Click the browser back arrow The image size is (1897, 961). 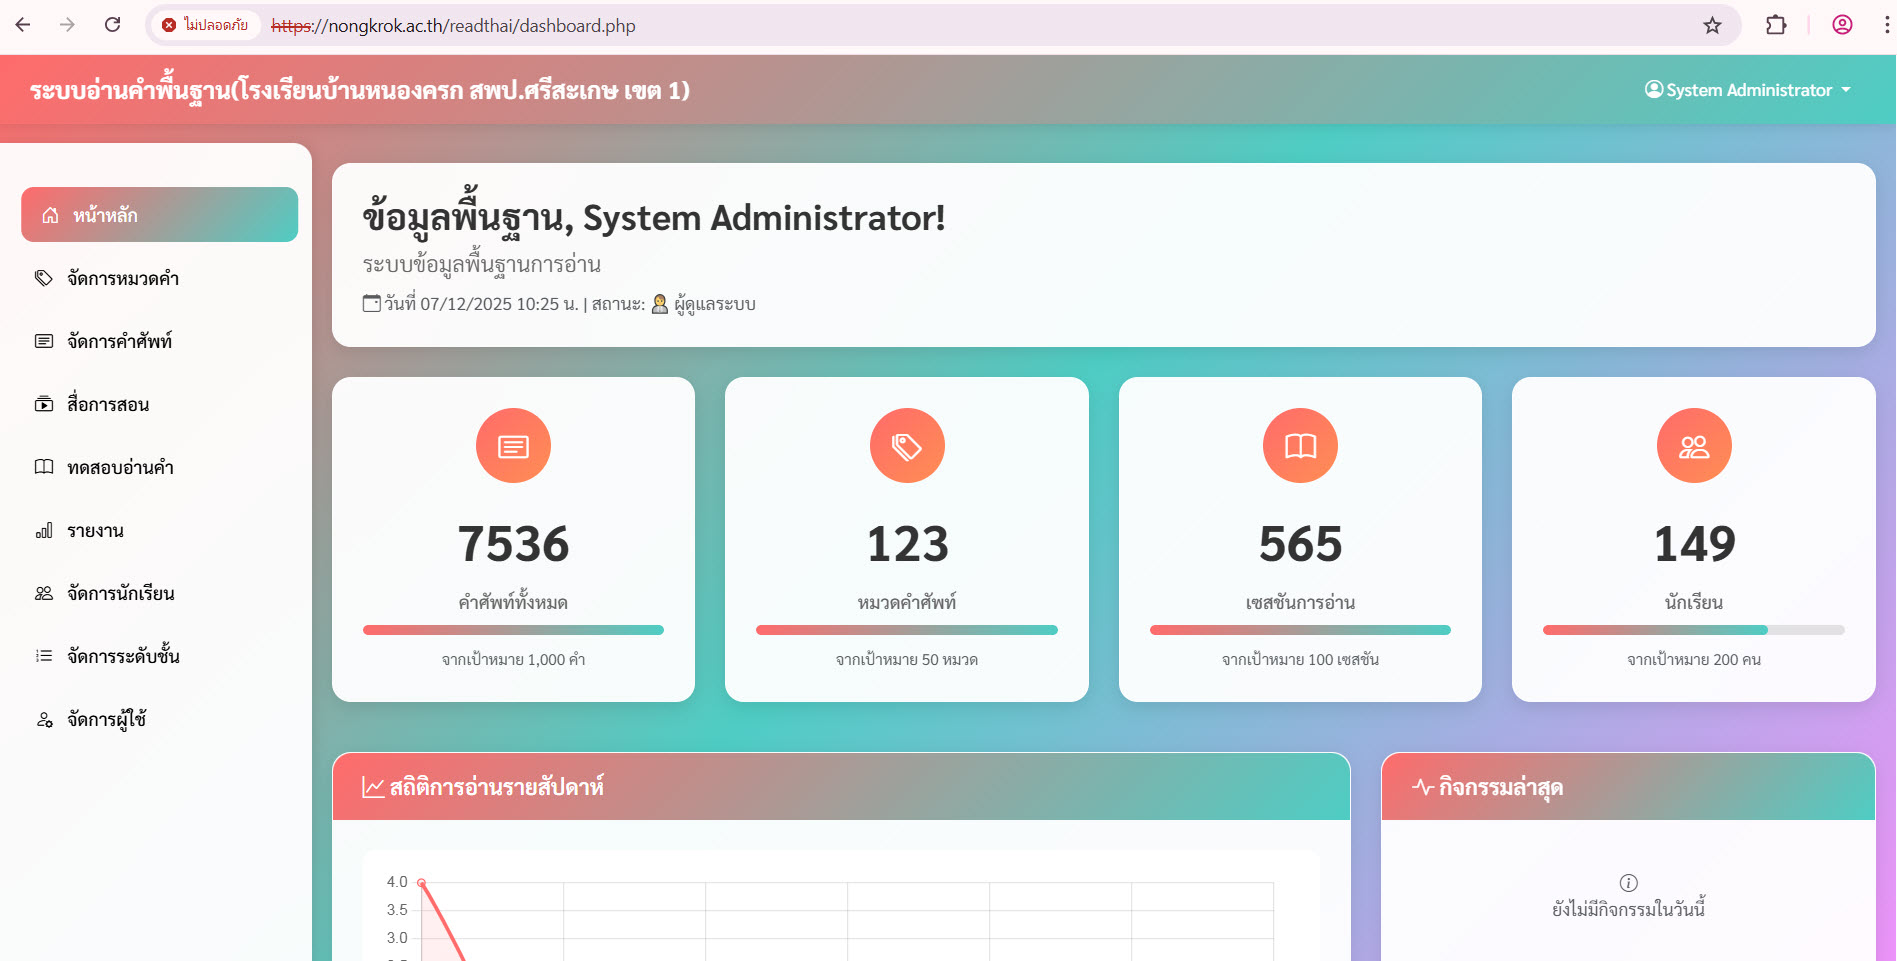pyautogui.click(x=23, y=25)
